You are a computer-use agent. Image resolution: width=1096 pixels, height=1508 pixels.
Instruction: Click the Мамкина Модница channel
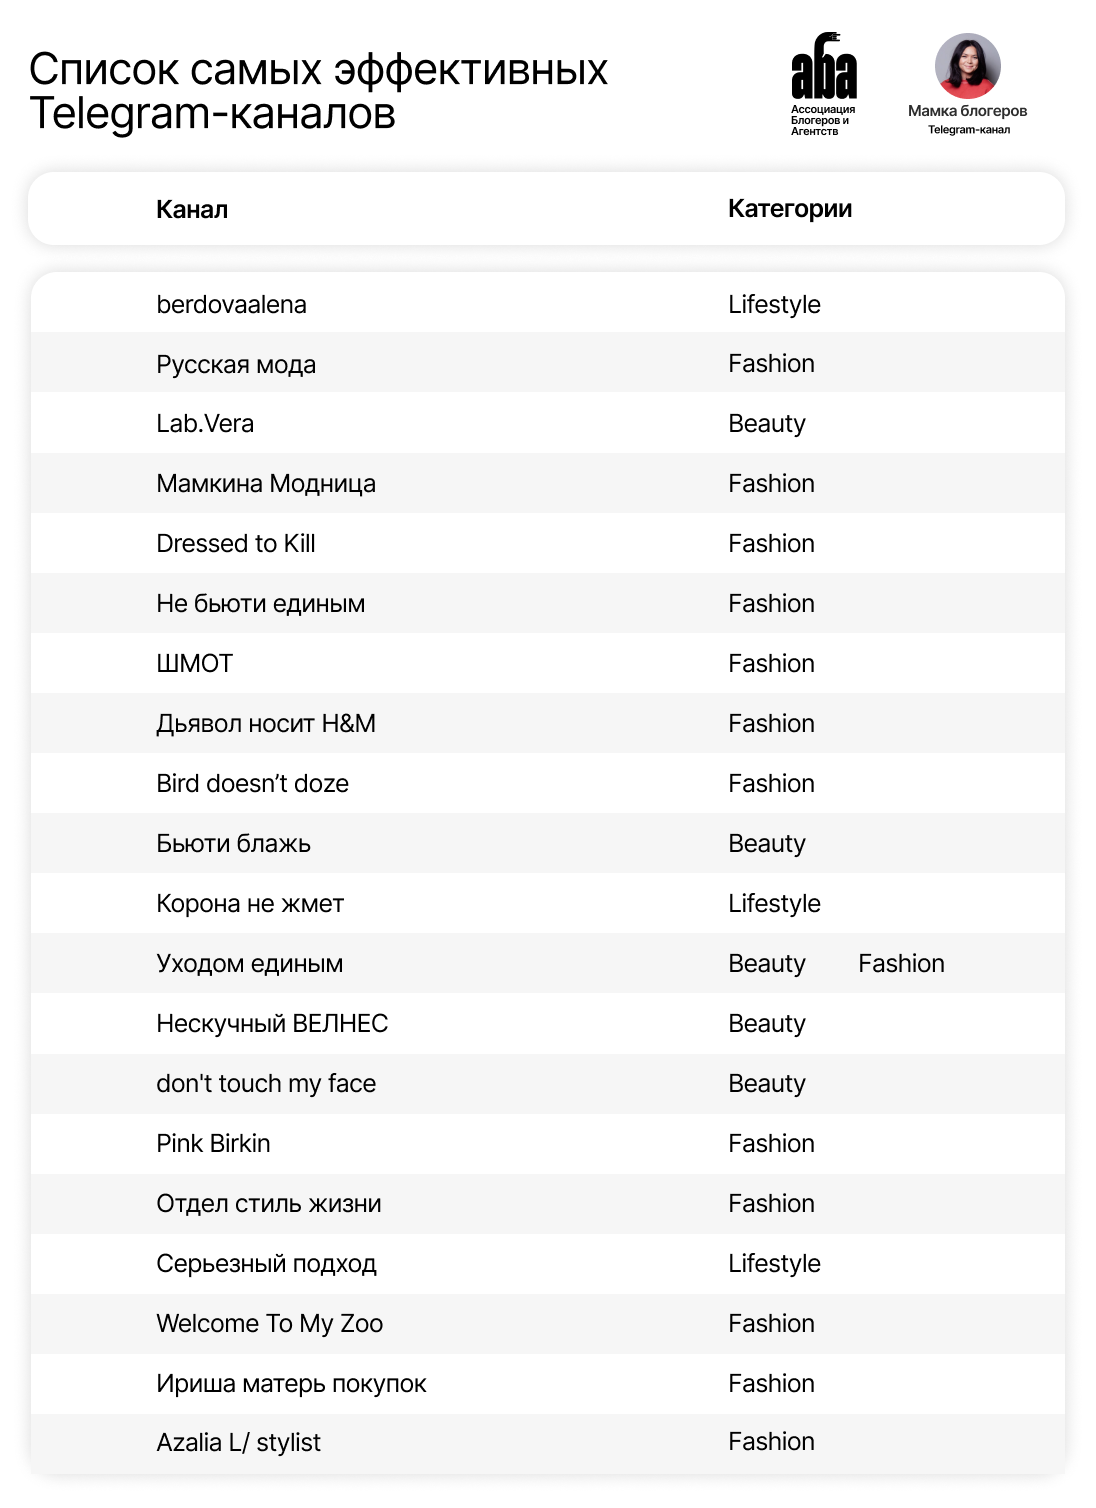(x=266, y=484)
